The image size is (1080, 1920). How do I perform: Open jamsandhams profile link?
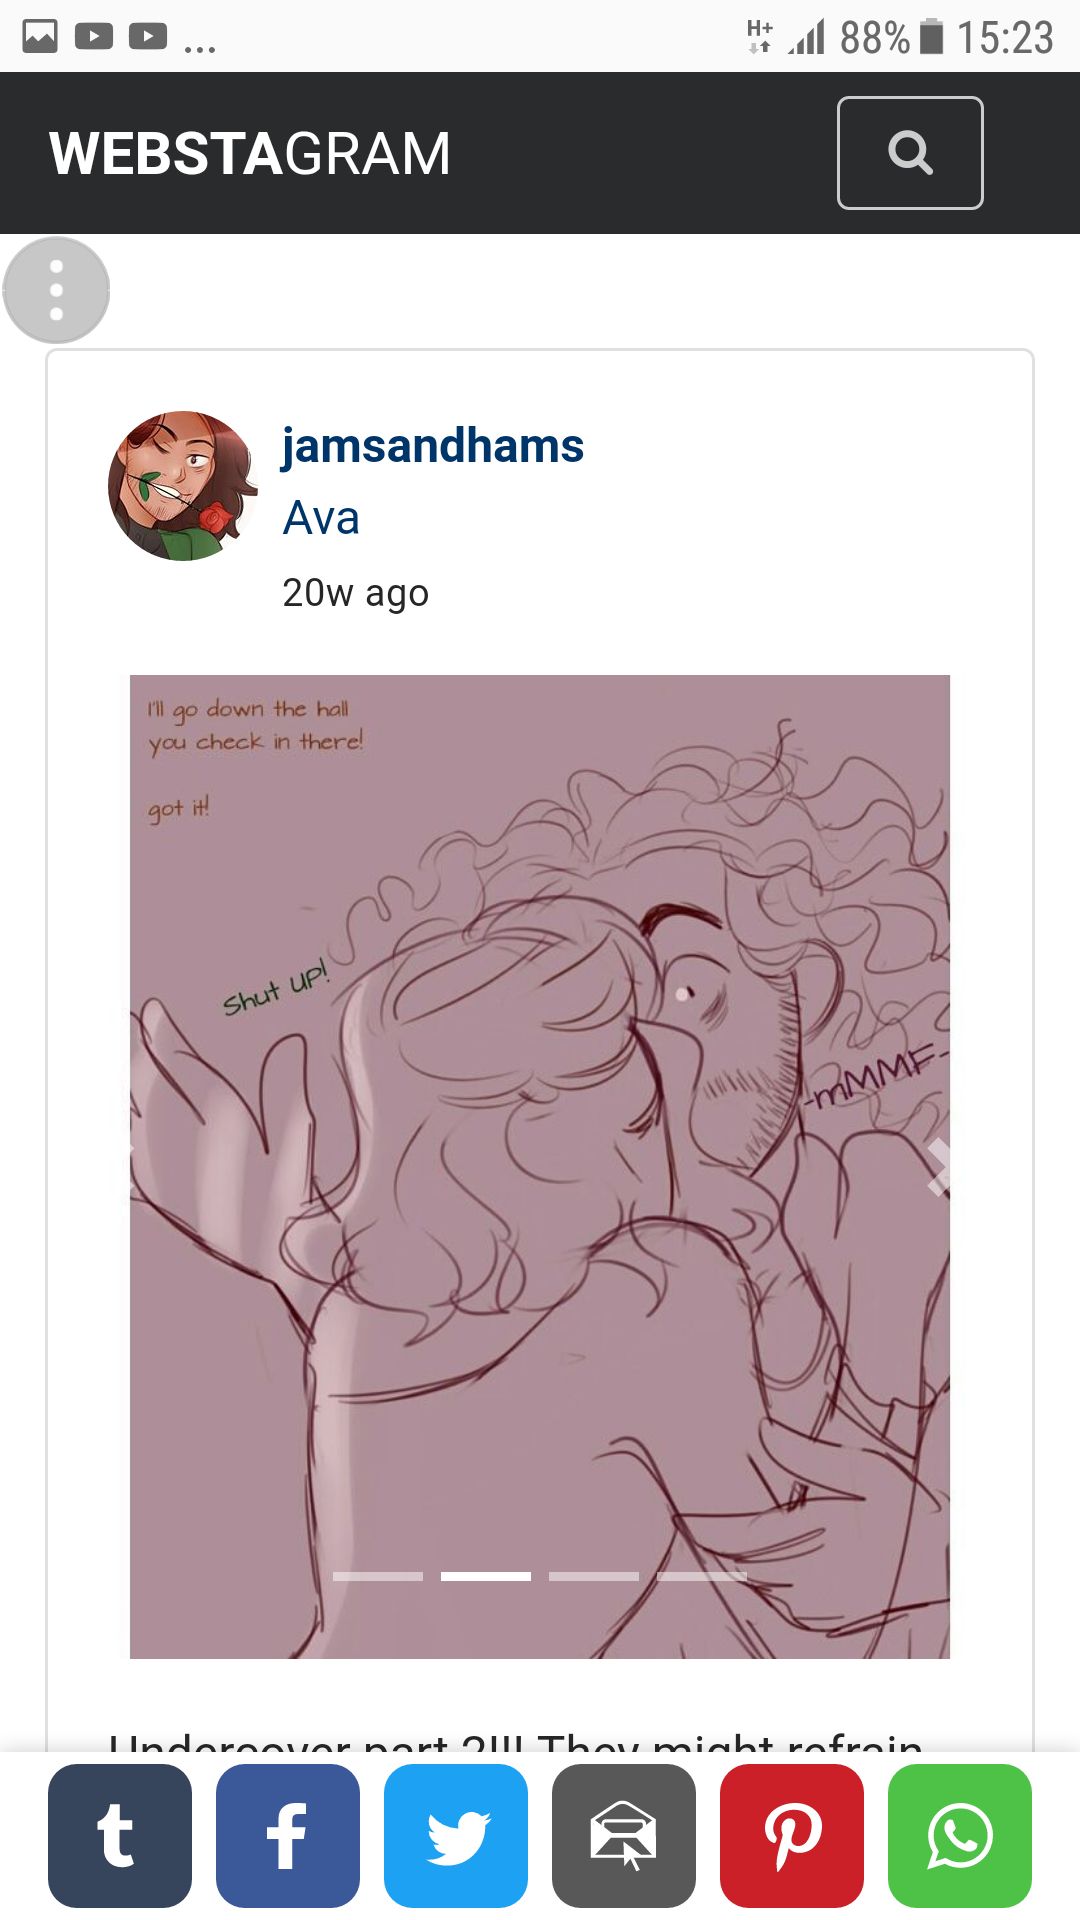click(433, 446)
